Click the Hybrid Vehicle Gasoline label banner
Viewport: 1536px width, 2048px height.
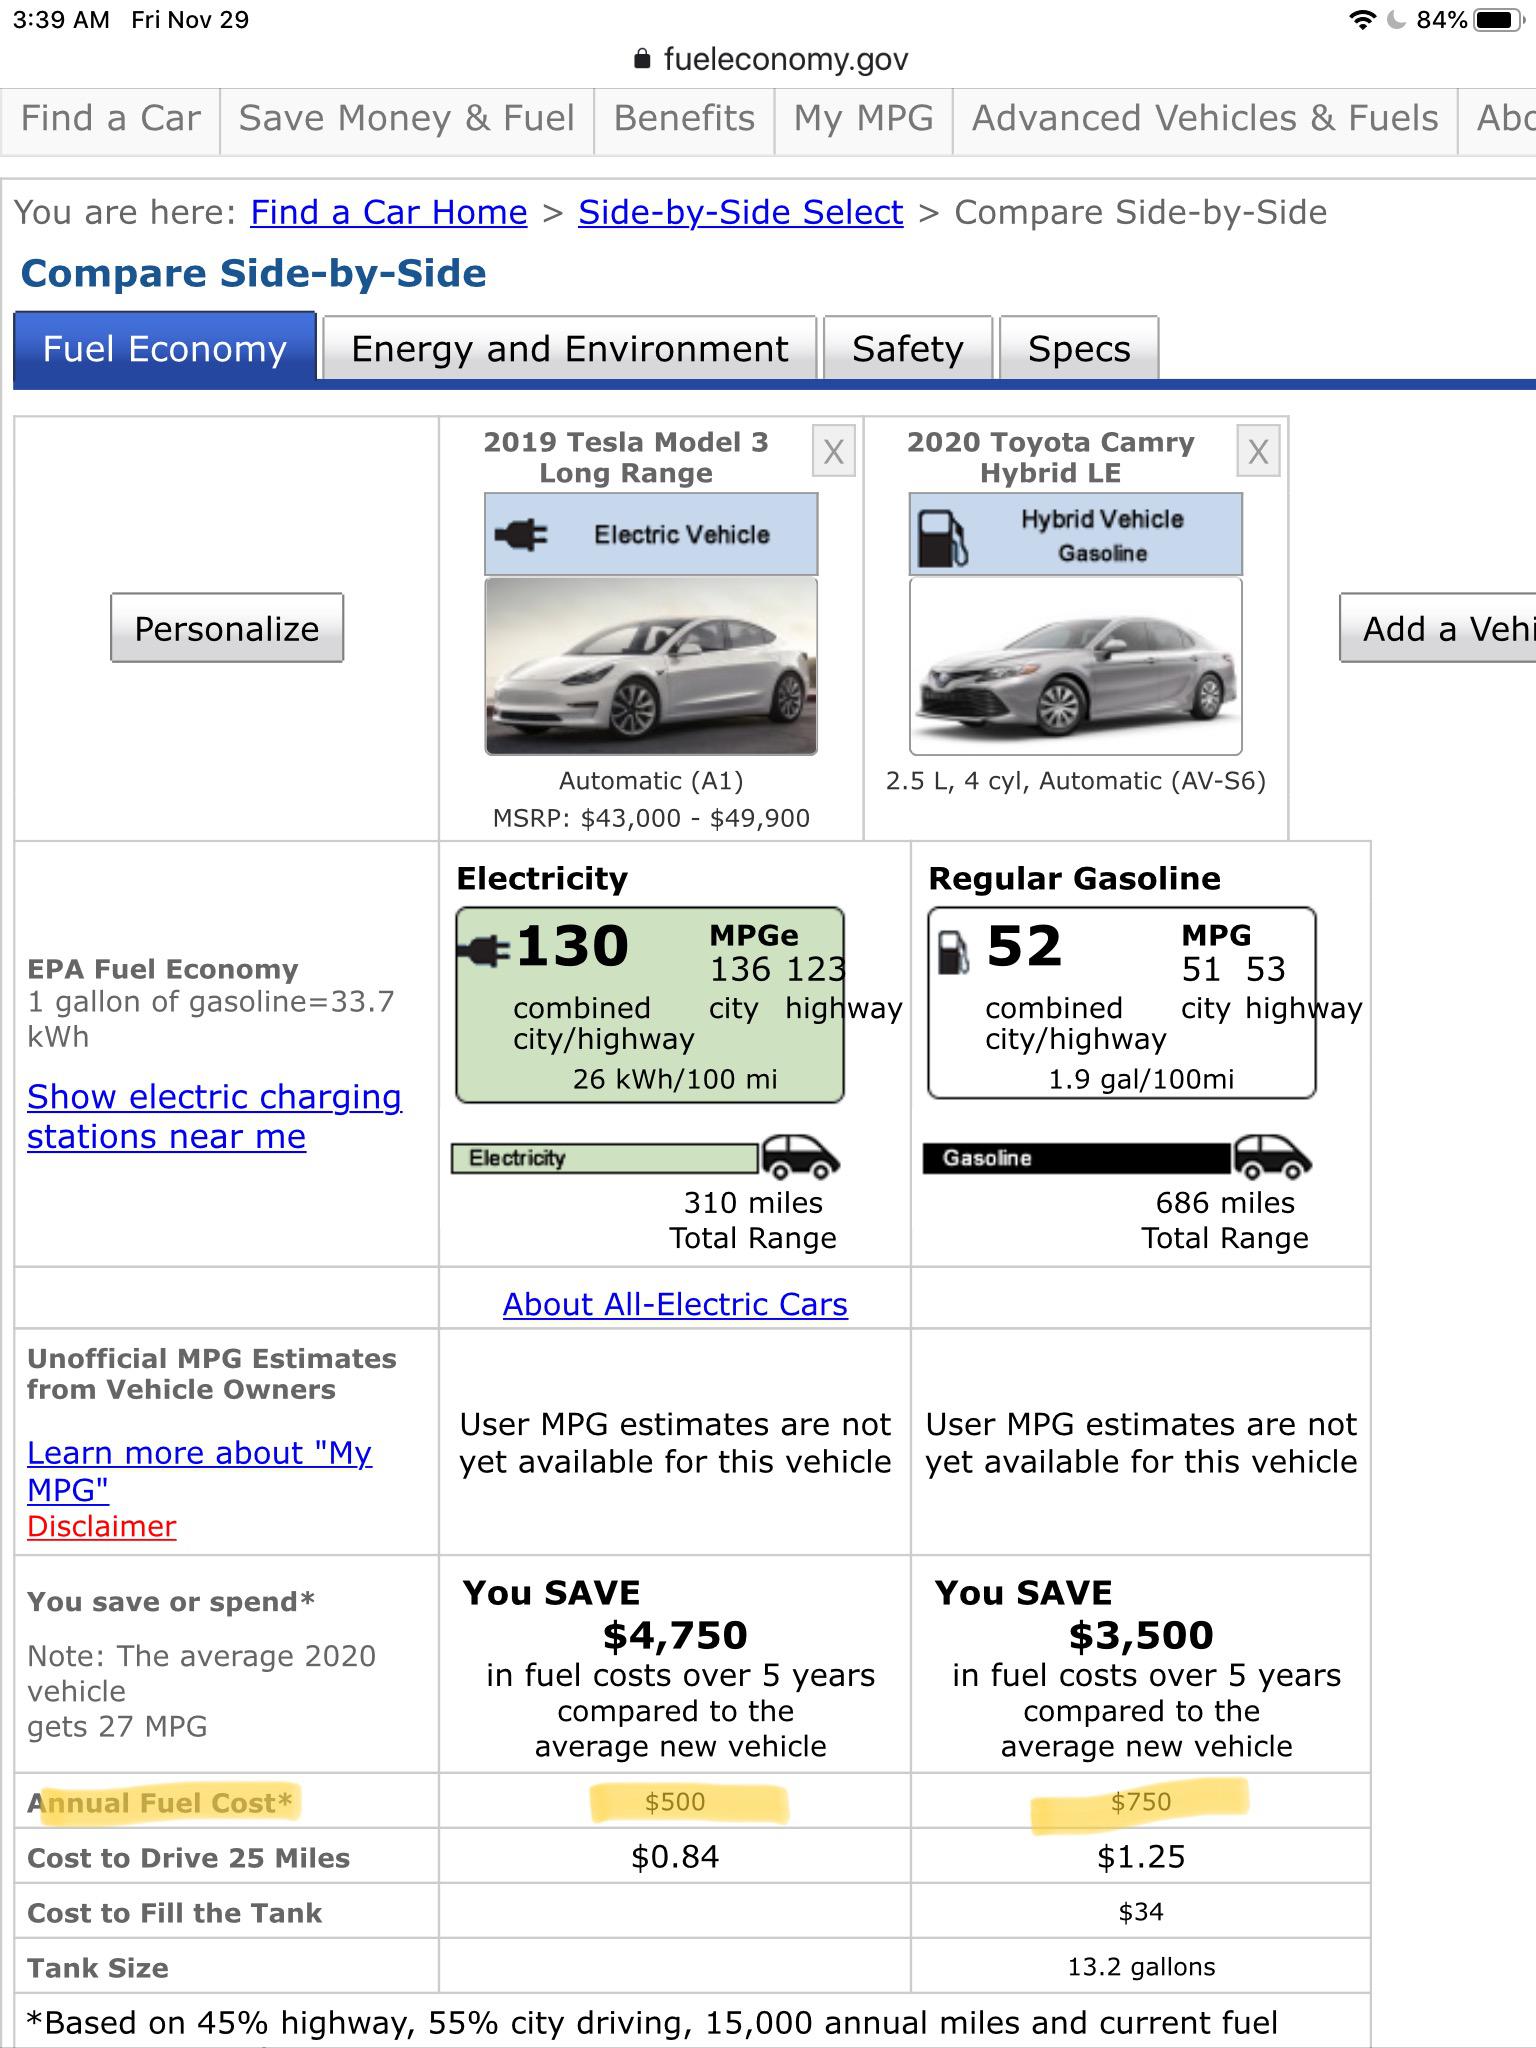click(x=1076, y=534)
